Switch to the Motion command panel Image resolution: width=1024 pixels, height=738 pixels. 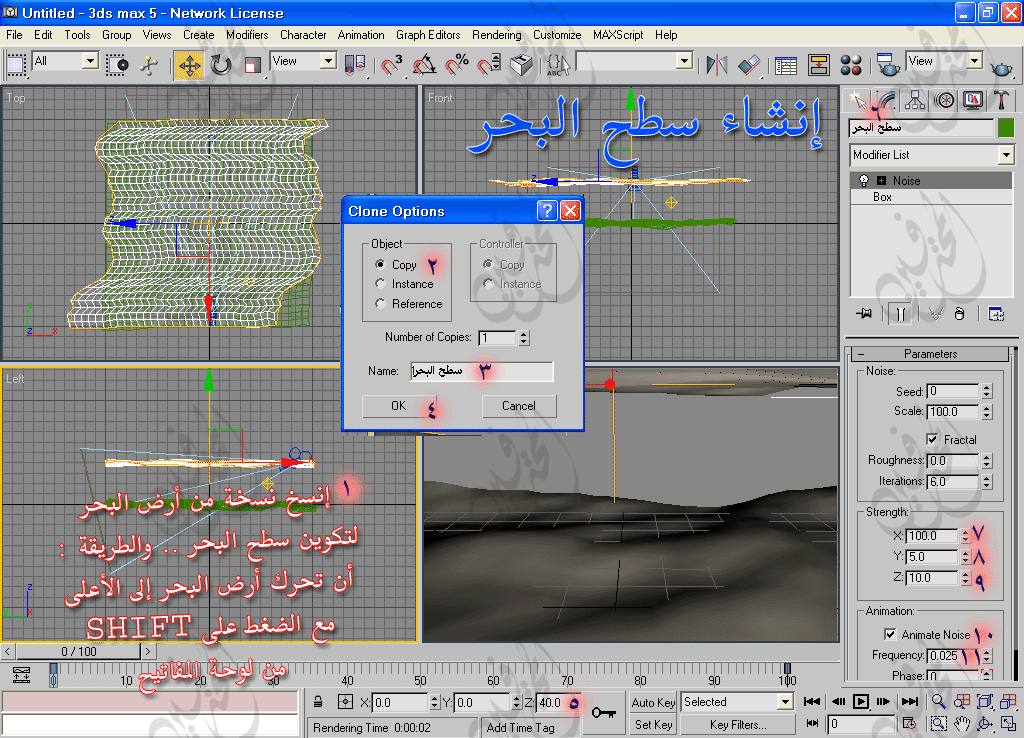(x=944, y=101)
